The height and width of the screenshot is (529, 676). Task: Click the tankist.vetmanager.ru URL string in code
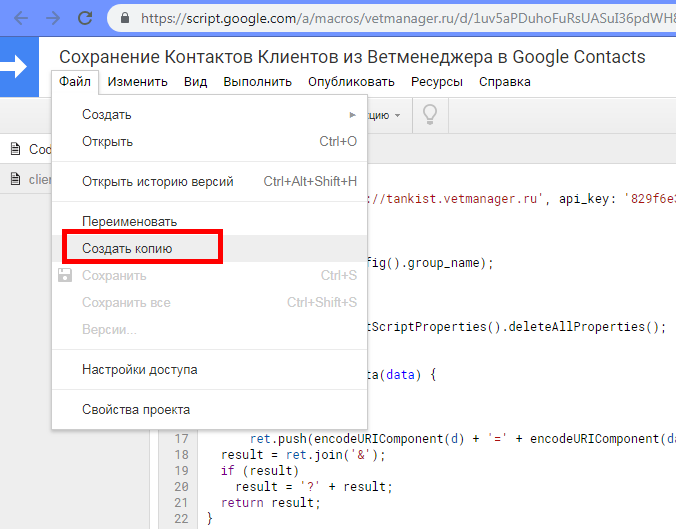tap(454, 199)
